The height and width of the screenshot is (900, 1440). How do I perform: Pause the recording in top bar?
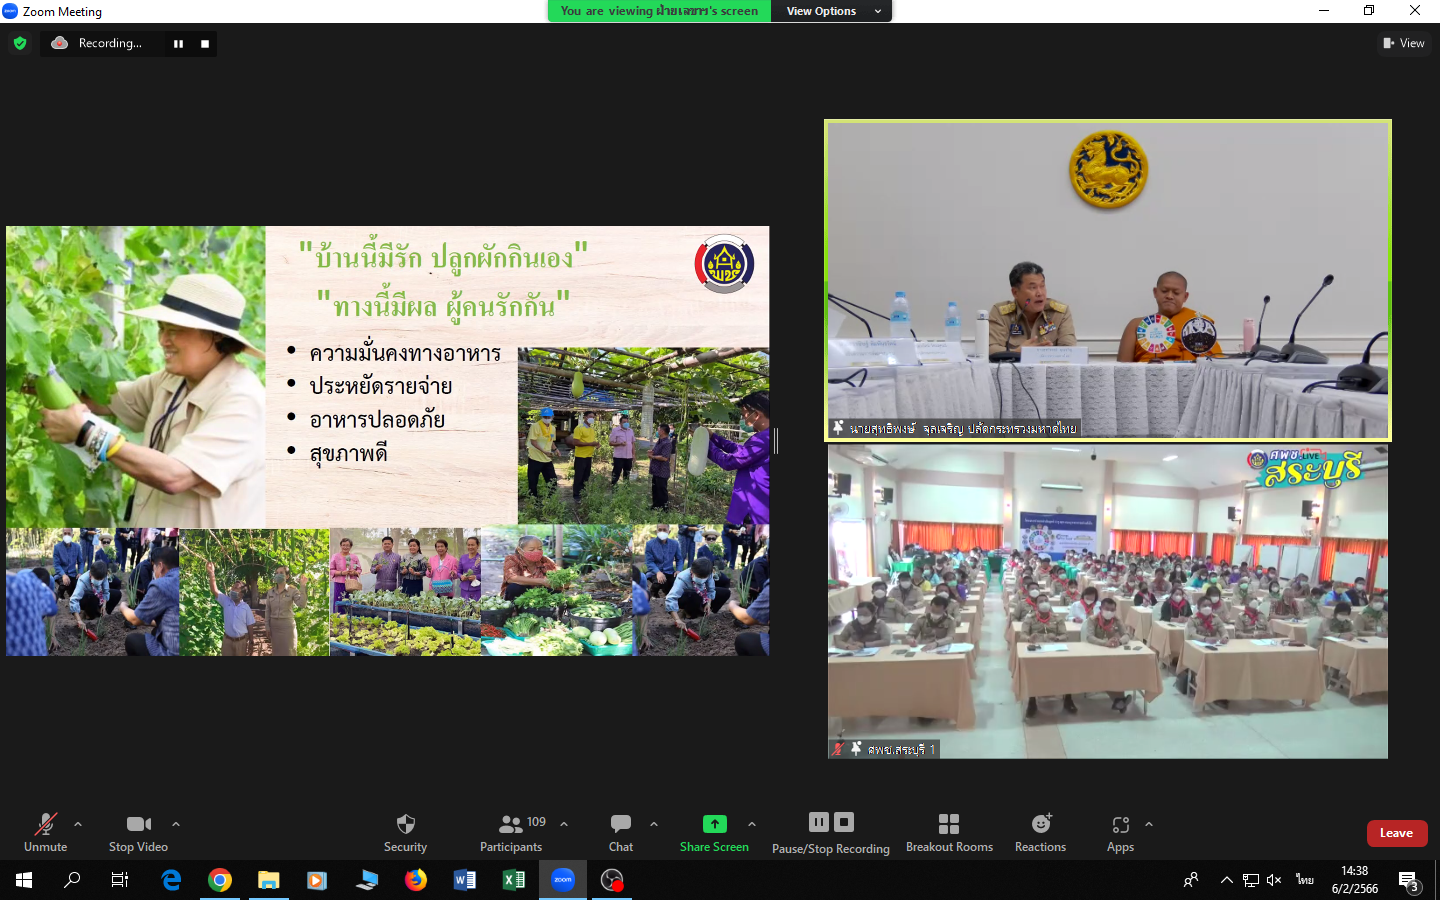tap(178, 44)
